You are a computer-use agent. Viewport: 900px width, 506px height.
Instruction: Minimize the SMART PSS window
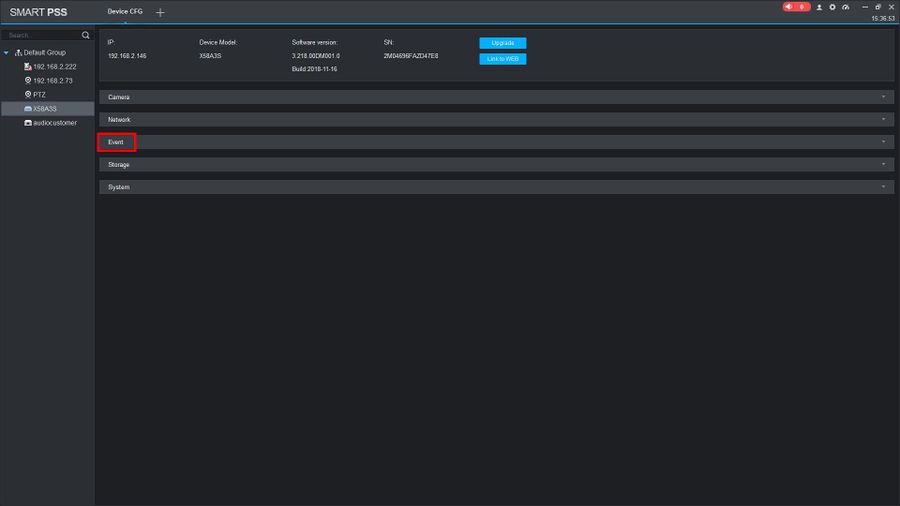pos(865,7)
